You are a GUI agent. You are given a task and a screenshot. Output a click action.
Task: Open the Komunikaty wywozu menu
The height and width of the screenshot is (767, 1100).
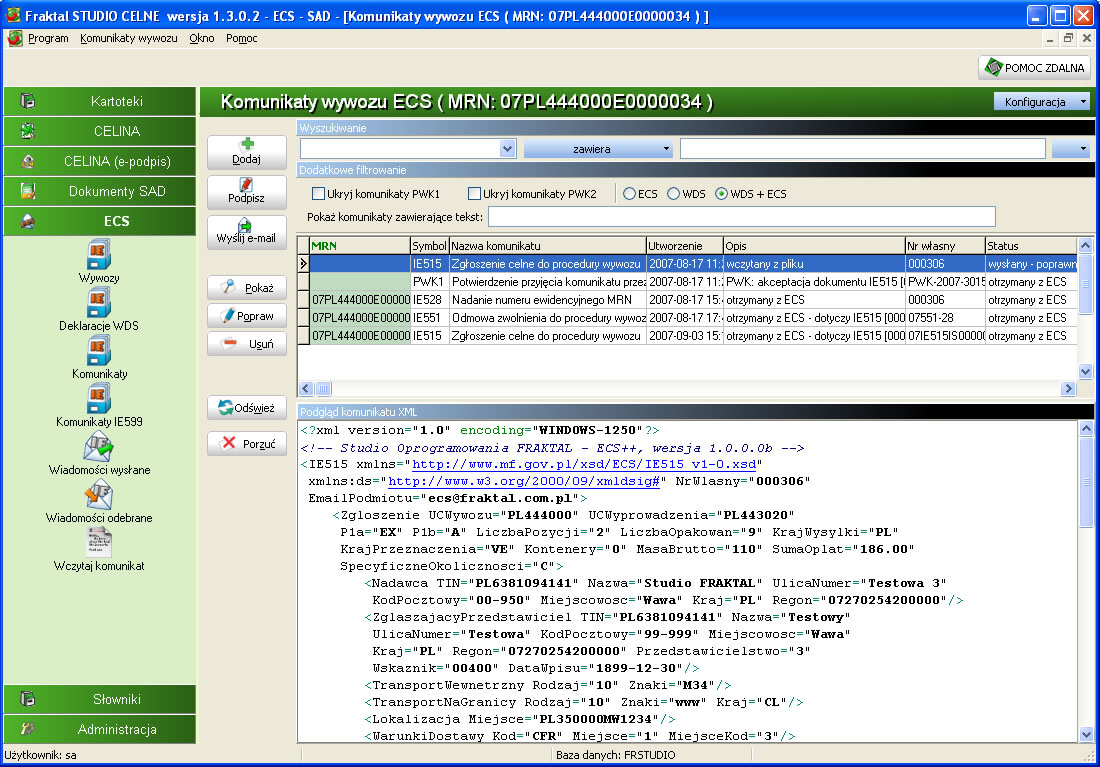click(129, 38)
